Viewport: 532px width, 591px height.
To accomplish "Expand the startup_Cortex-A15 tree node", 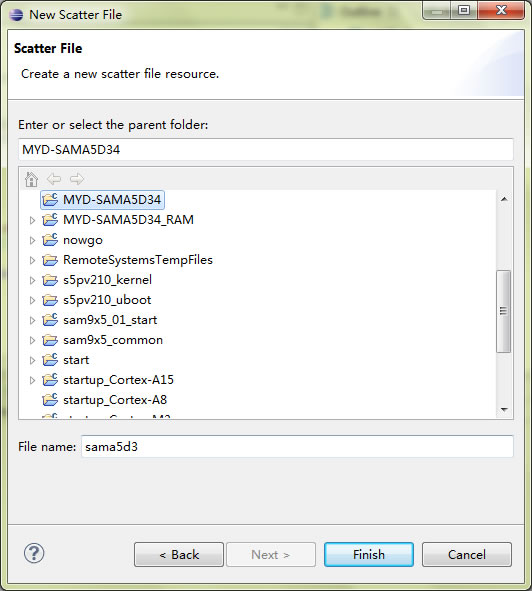I will point(32,380).
